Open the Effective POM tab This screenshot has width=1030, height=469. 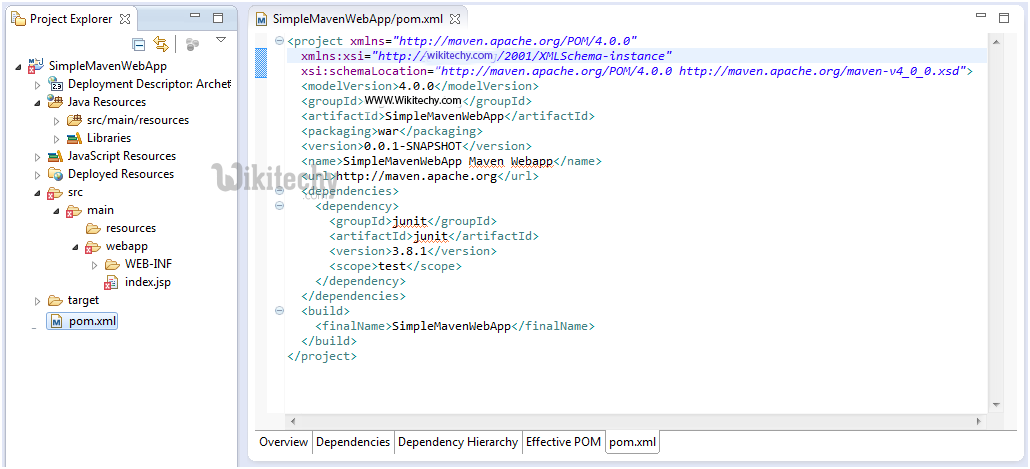[x=563, y=442]
